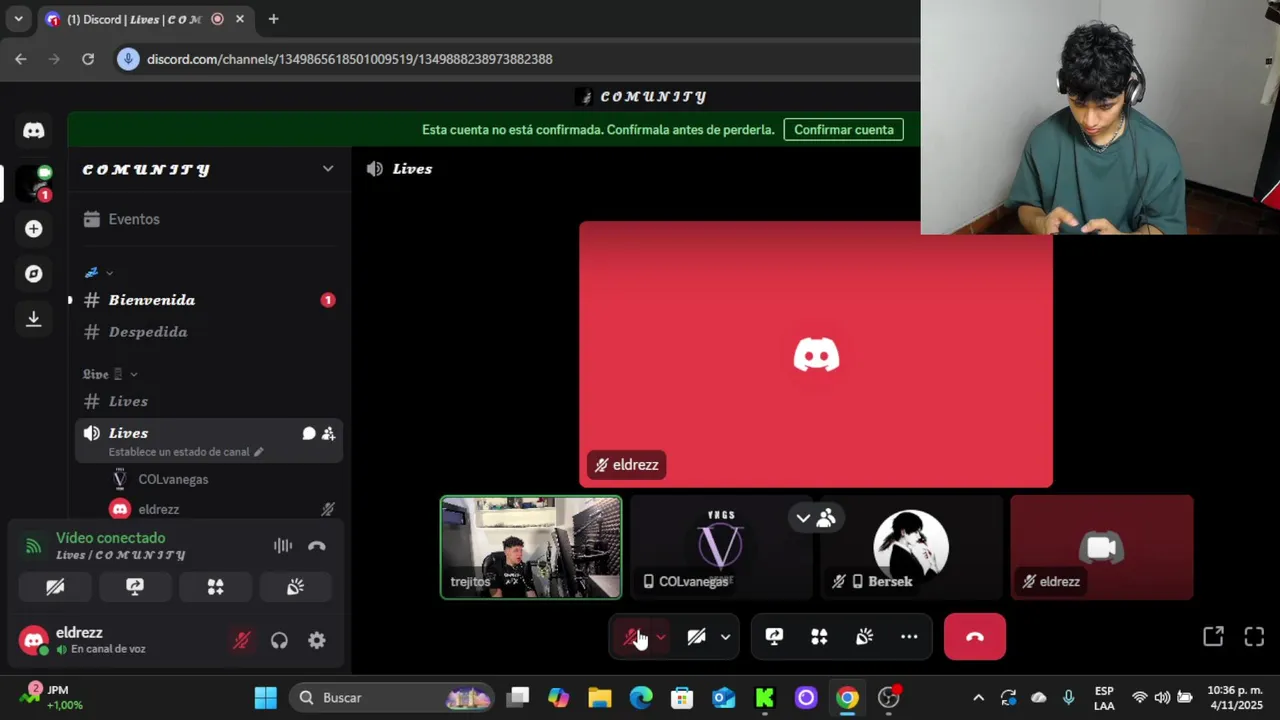
Task: Pop out call into separate window
Action: [1213, 637]
